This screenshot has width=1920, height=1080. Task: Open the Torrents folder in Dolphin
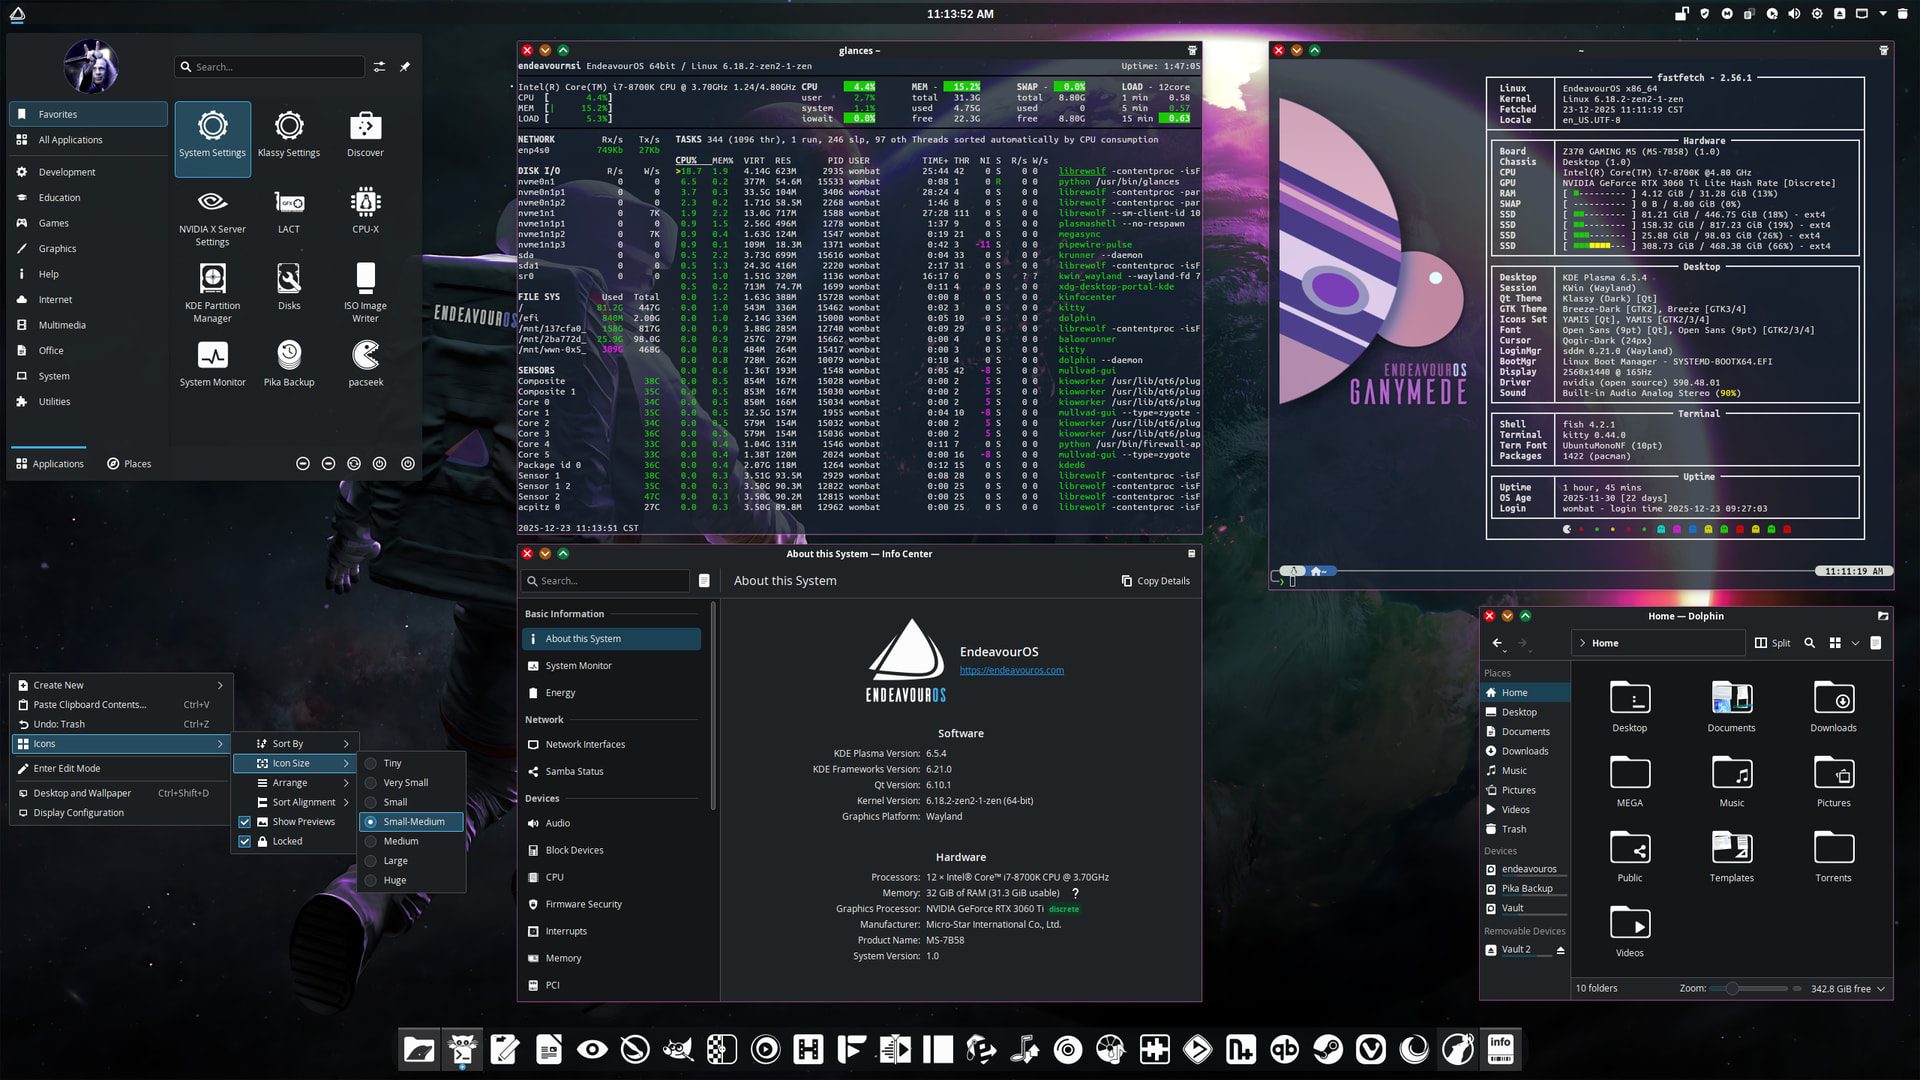(1833, 857)
